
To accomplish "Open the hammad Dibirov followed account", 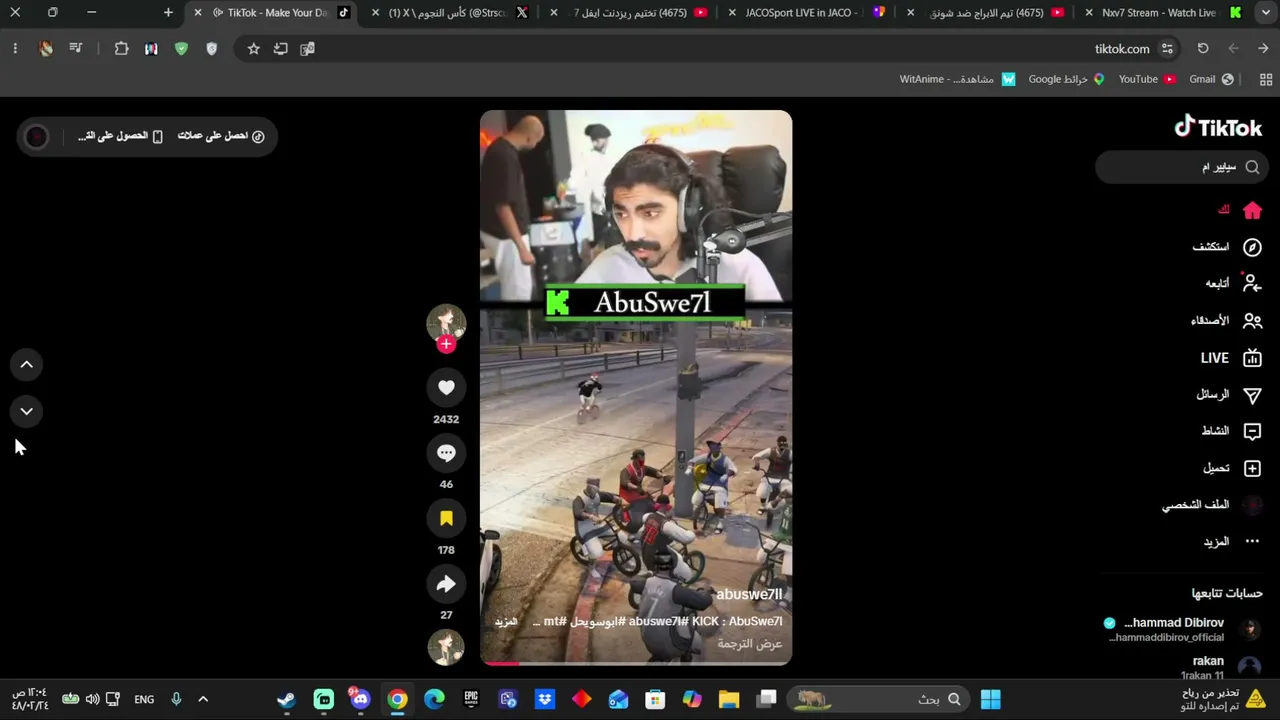I will pyautogui.click(x=1184, y=629).
